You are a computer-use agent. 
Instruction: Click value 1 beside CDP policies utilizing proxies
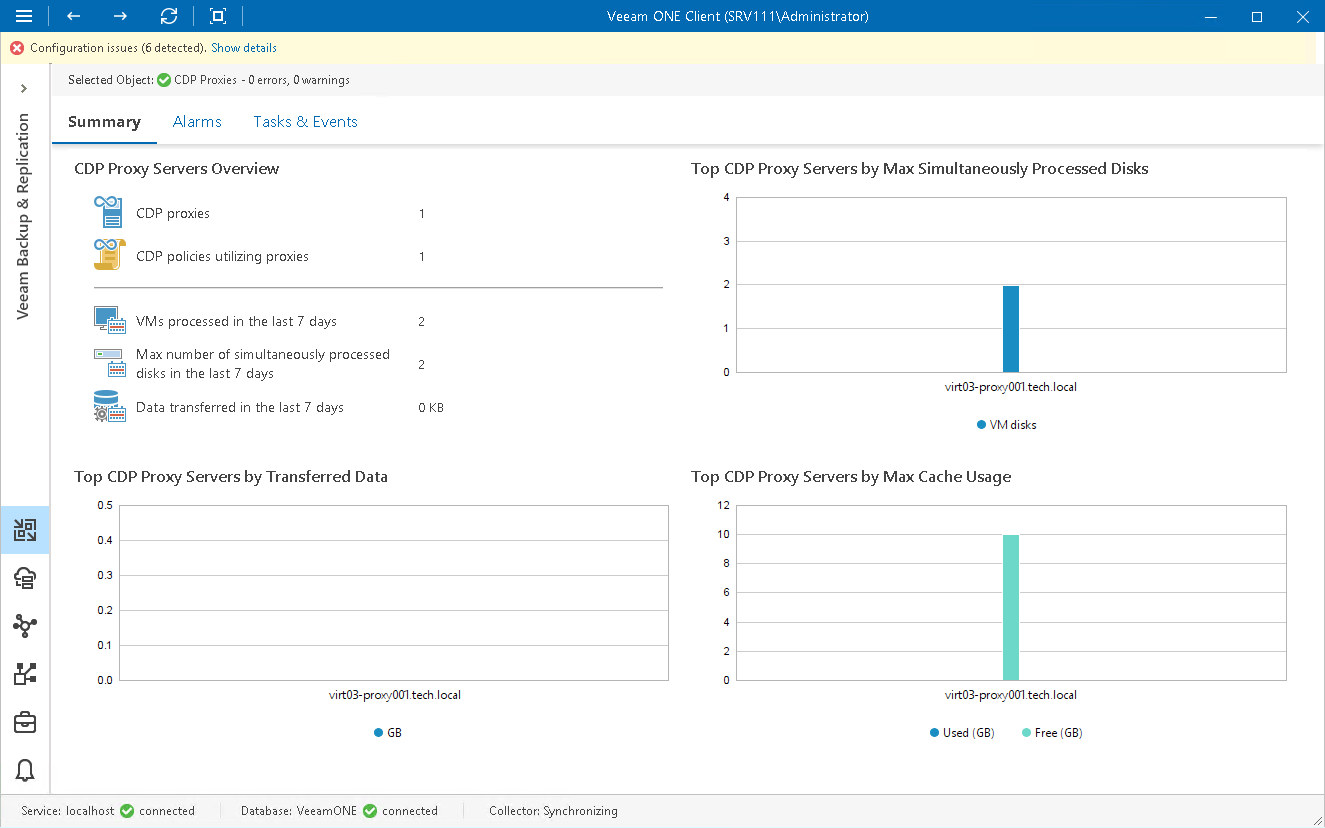(x=422, y=257)
